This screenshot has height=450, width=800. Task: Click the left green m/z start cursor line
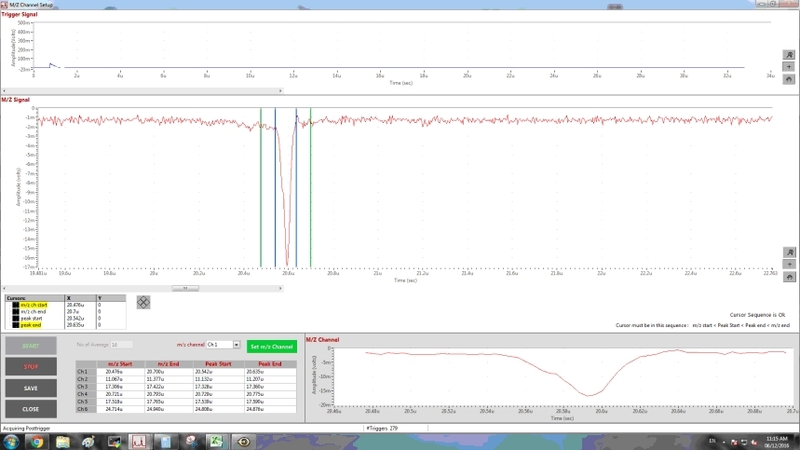click(x=261, y=189)
